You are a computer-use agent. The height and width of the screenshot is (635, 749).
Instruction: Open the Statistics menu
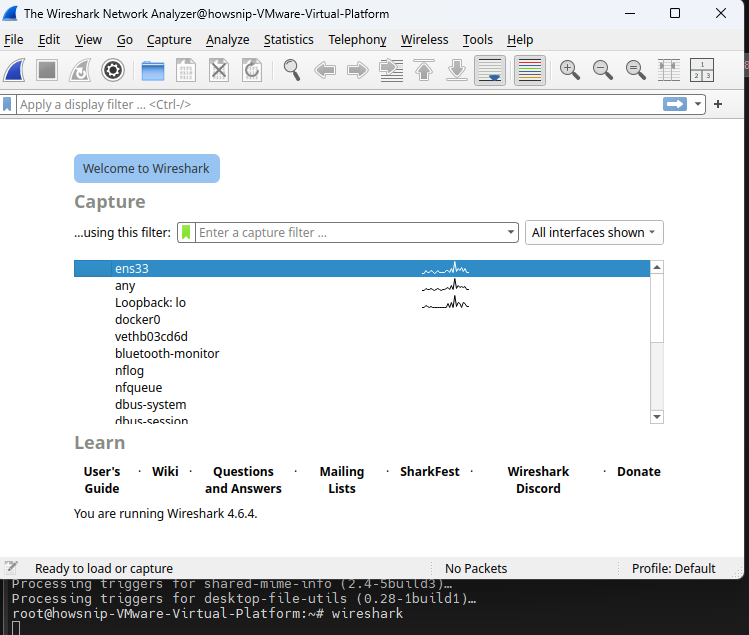point(289,40)
